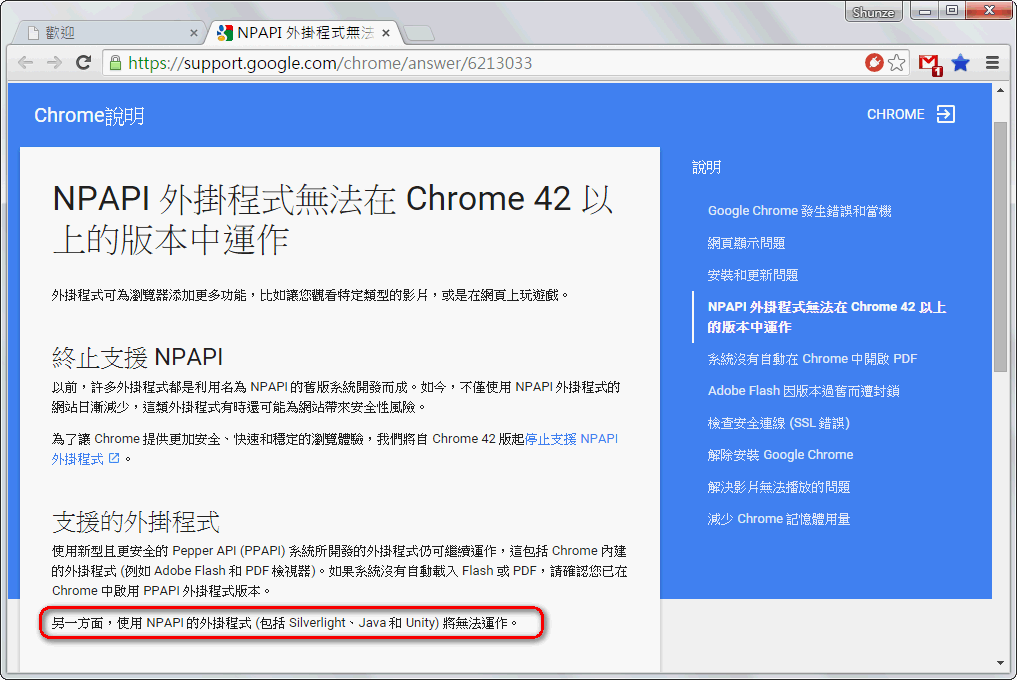Viewport: 1017px width, 680px height.
Task: Maximize the Chrome window
Action: tap(952, 11)
